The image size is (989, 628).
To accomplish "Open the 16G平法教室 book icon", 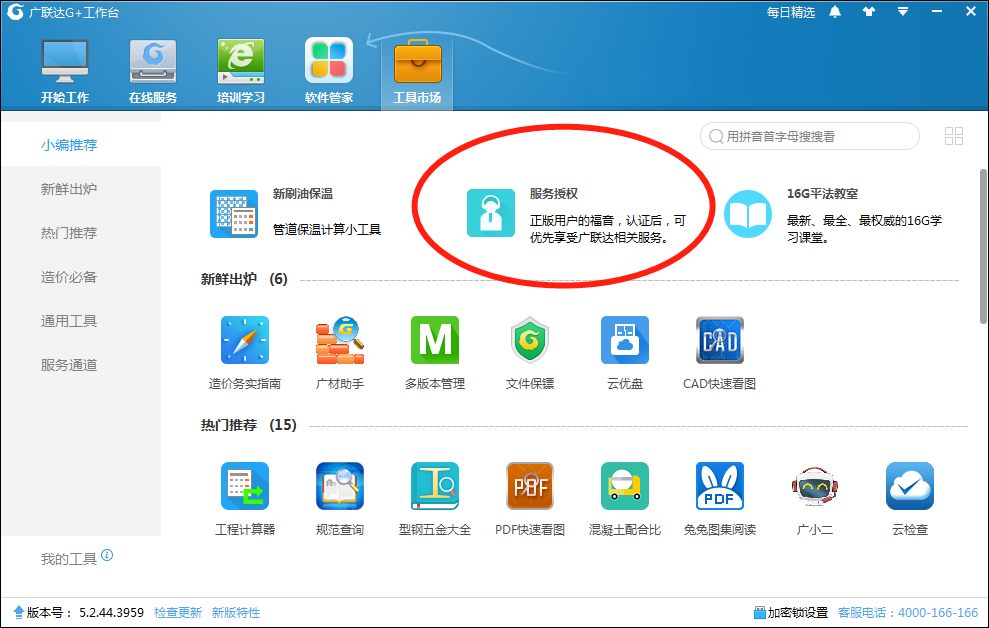I will pyautogui.click(x=748, y=214).
